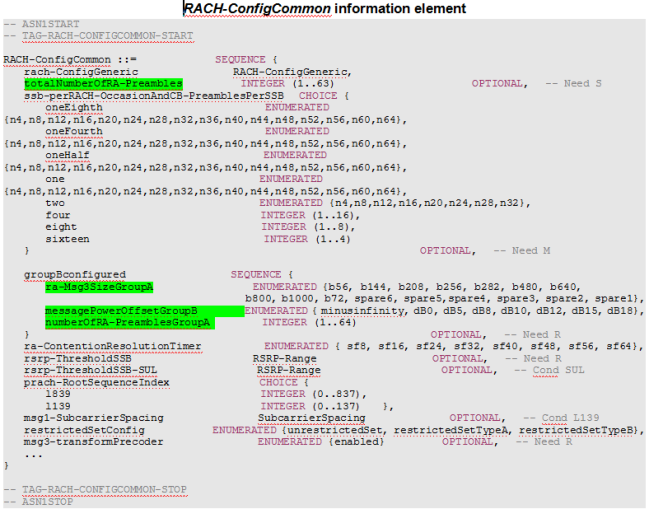Screen dimensions: 650x510
Task: Select 'ssb-perRACH-OccasionAndCB-PreamblesPerSSB' field name
Action: [154, 96]
